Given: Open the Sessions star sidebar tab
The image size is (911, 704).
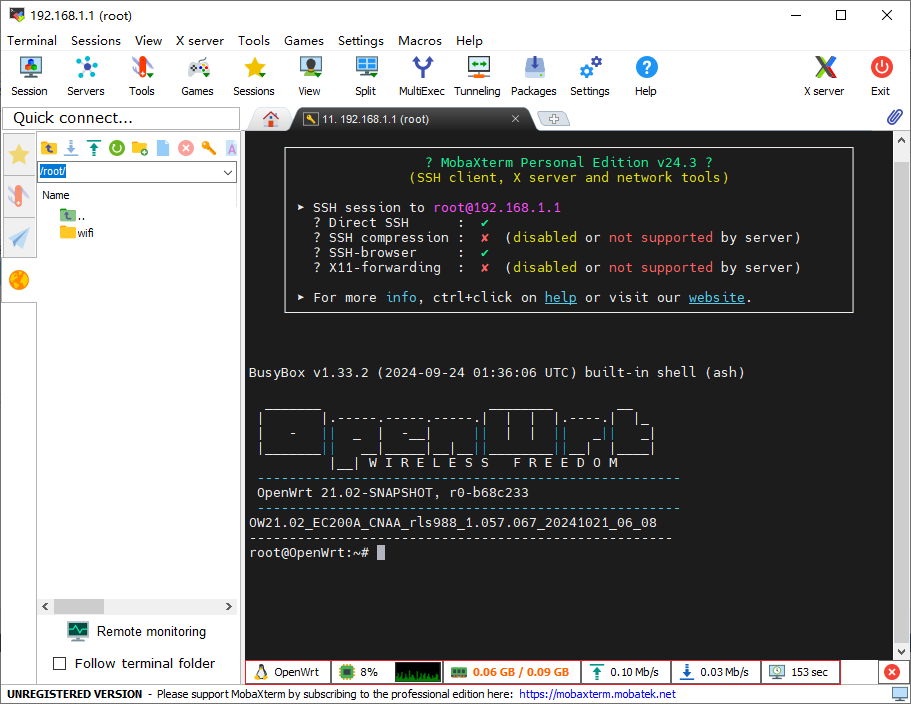Looking at the screenshot, I should (19, 155).
